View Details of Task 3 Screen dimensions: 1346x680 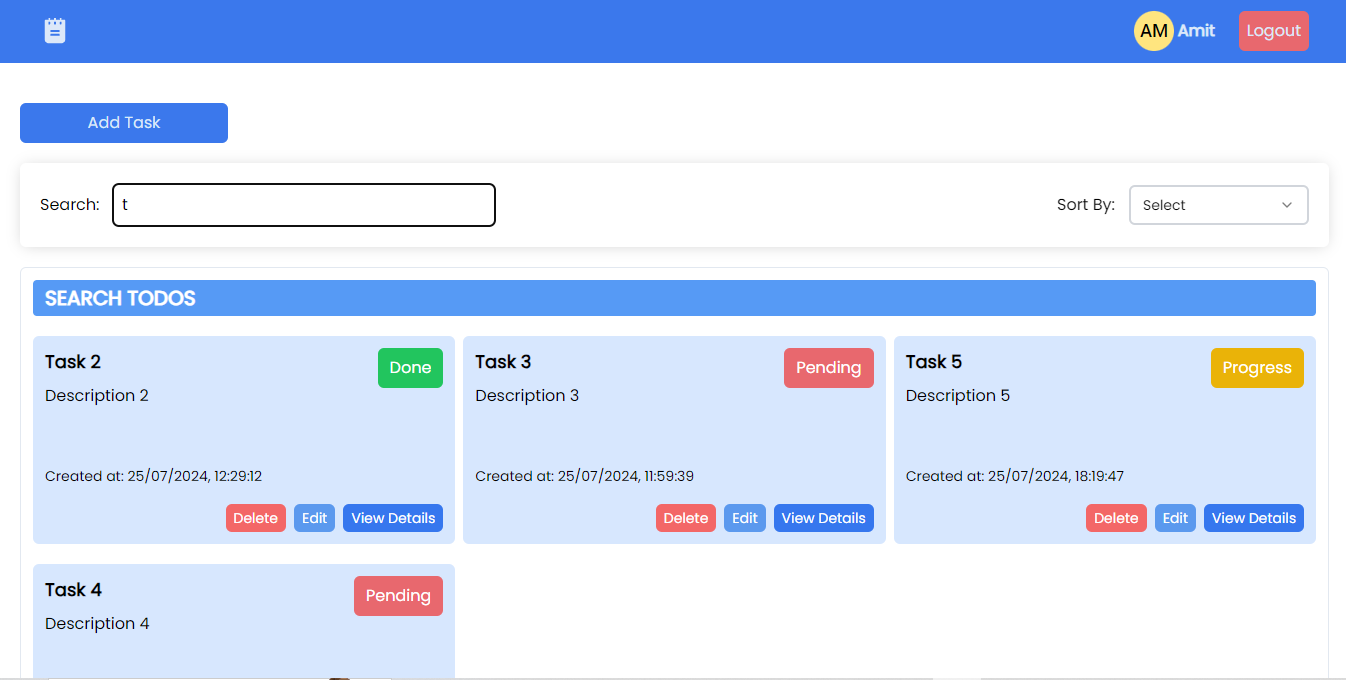(x=824, y=518)
